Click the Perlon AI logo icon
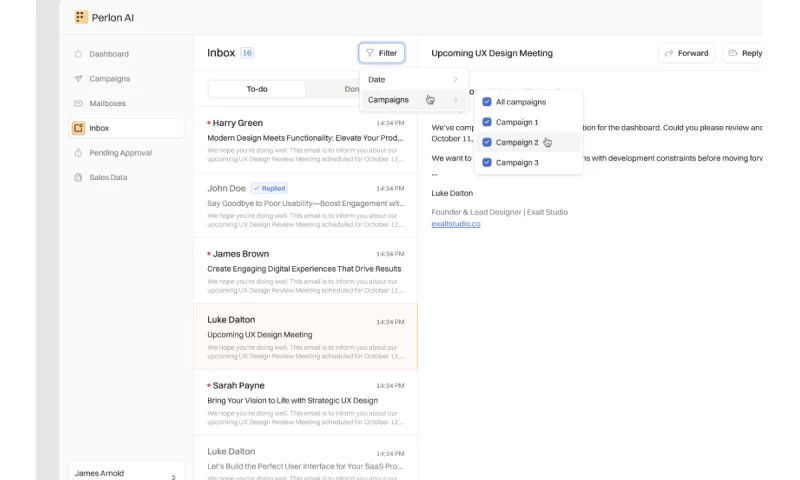Image resolution: width=800 pixels, height=480 pixels. (x=81, y=17)
